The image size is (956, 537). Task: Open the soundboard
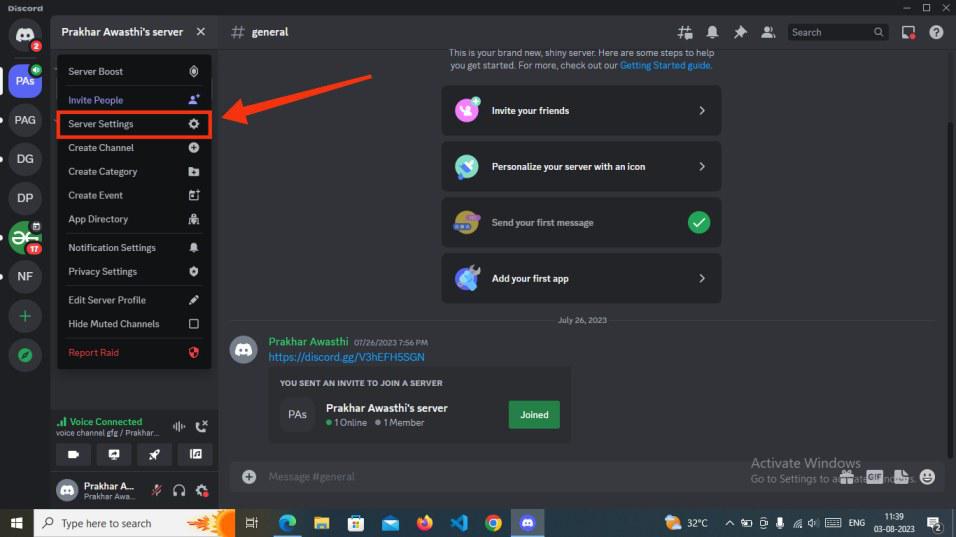click(x=195, y=454)
